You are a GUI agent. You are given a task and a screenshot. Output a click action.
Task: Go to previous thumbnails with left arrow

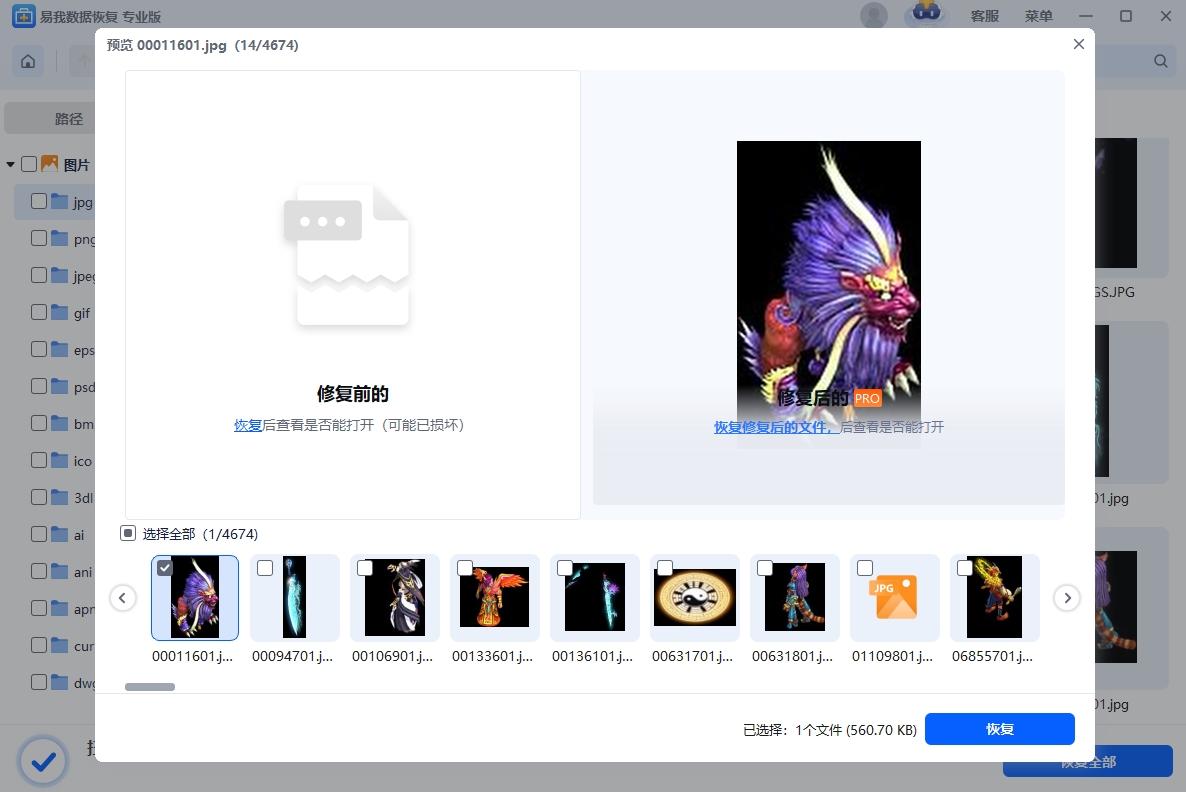123,598
